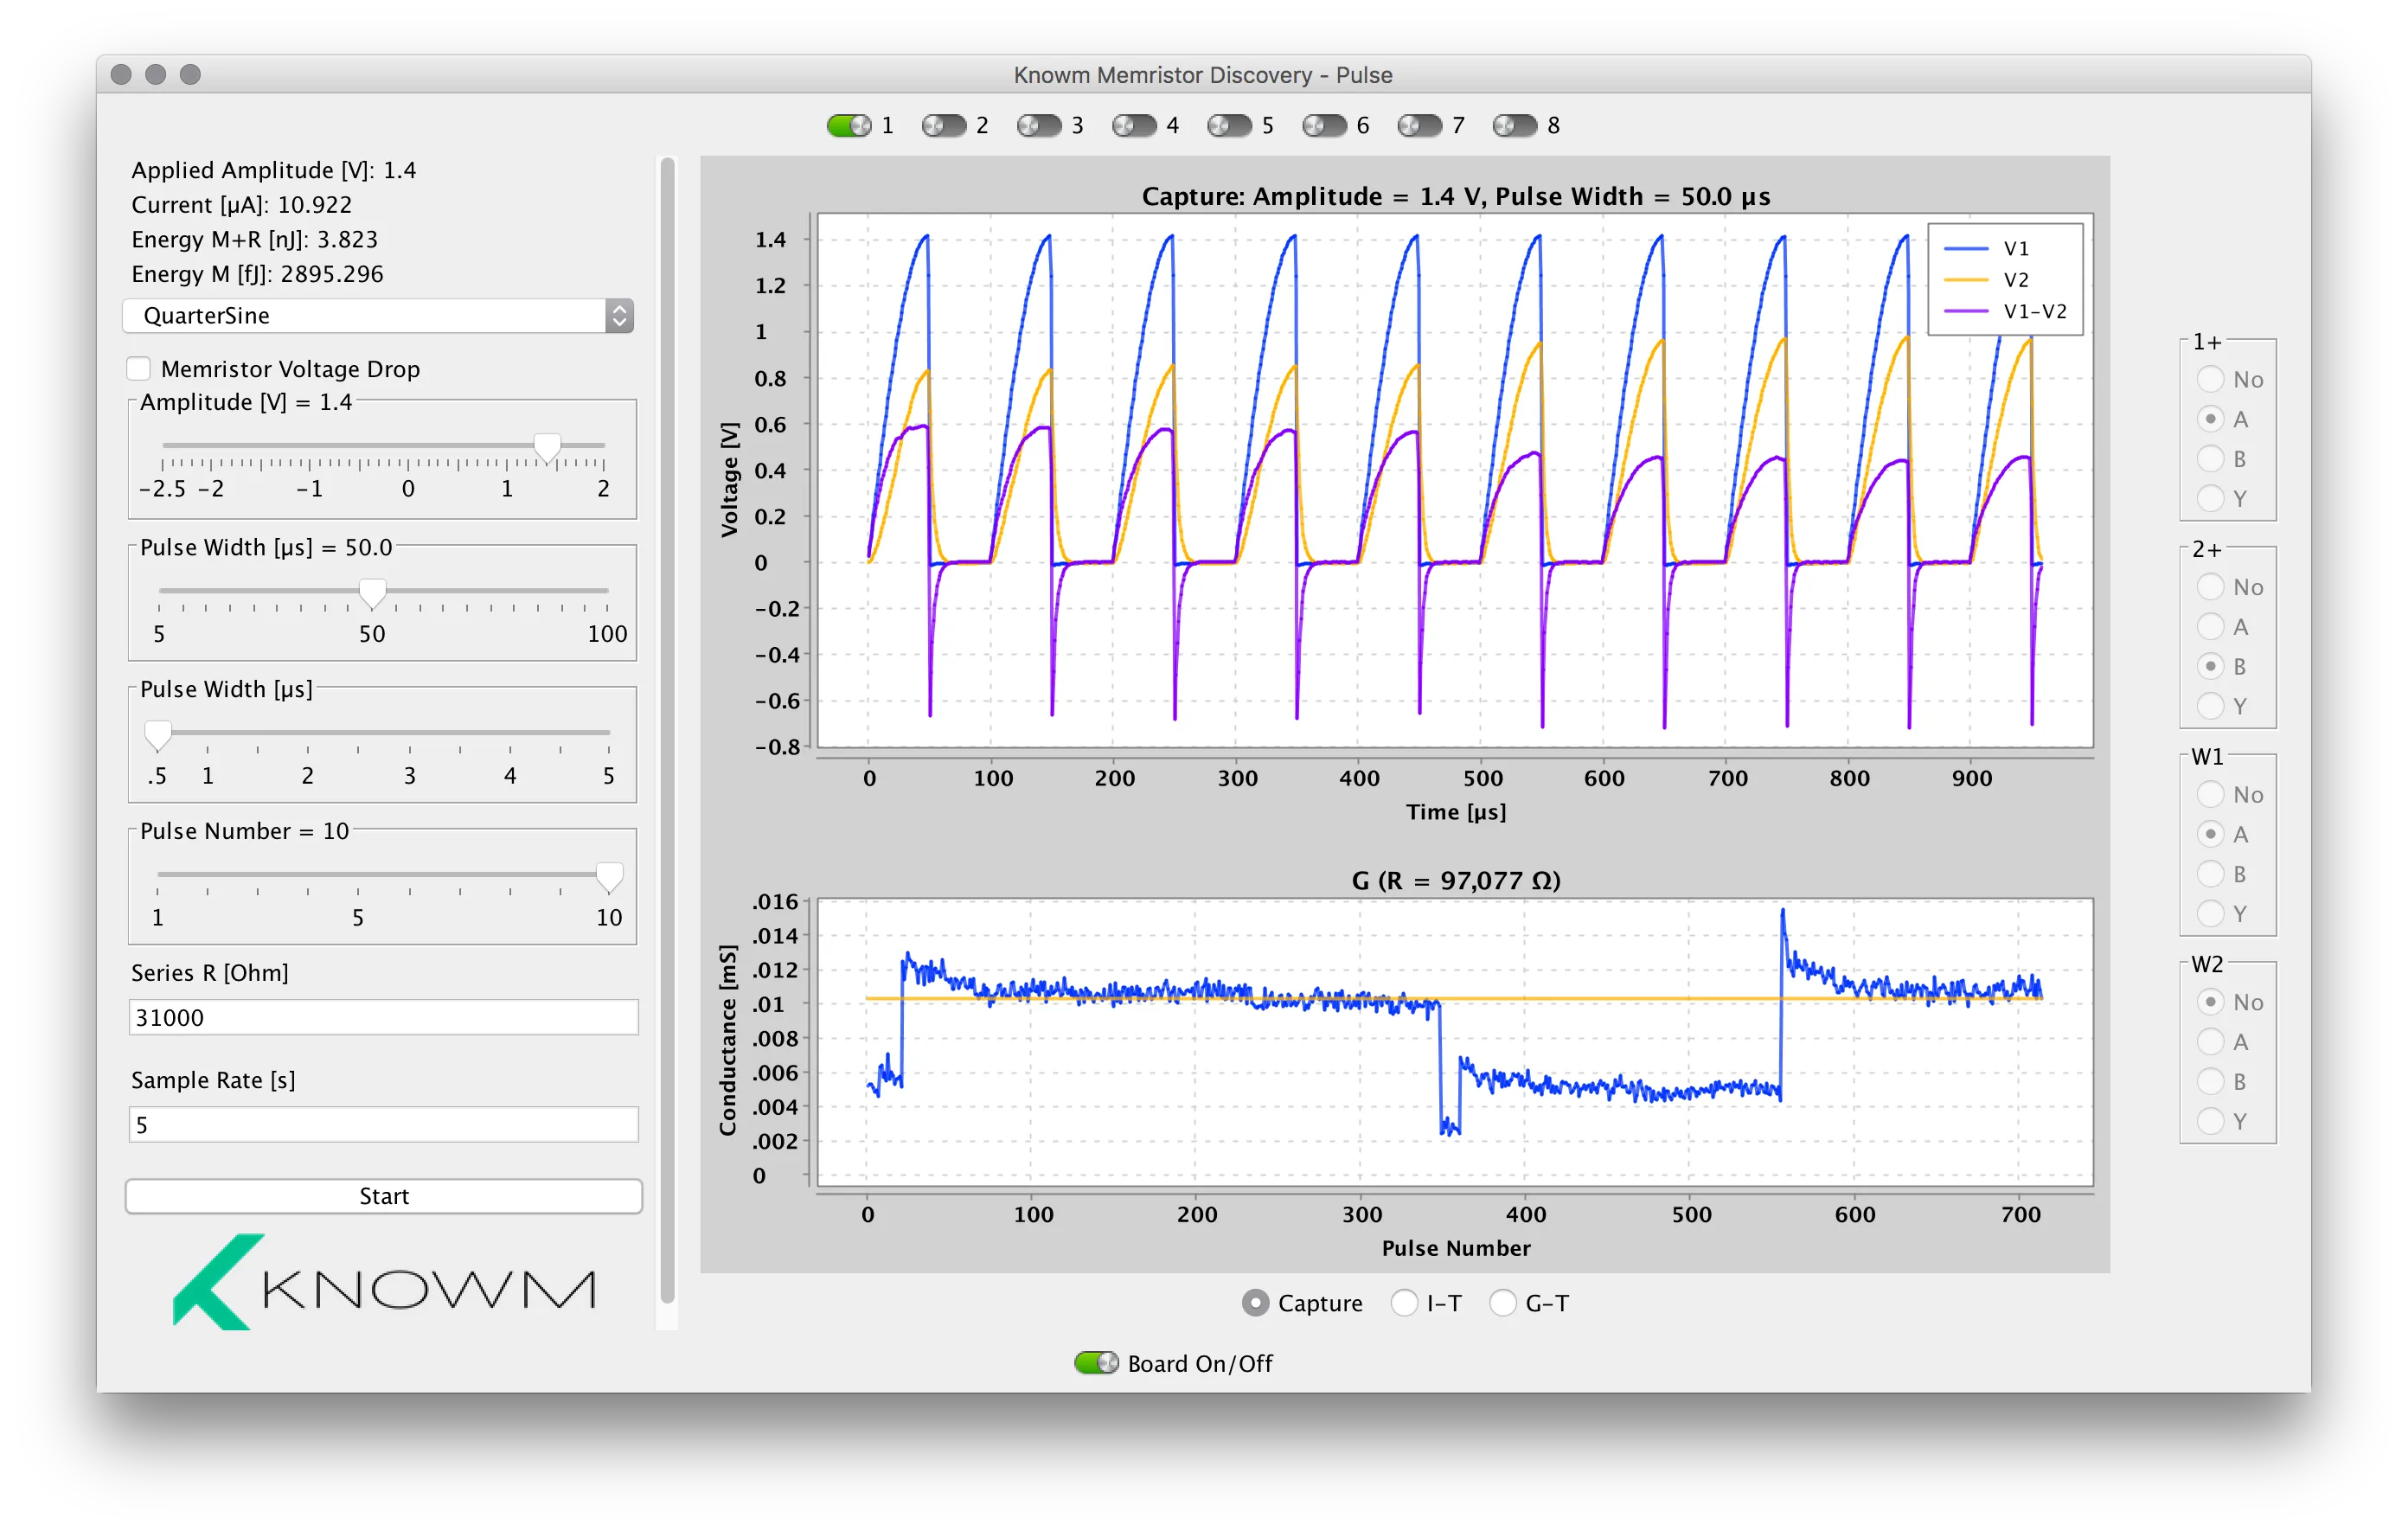
Task: Open the QuarterSine waveform dropdown
Action: pyautogui.click(x=378, y=316)
